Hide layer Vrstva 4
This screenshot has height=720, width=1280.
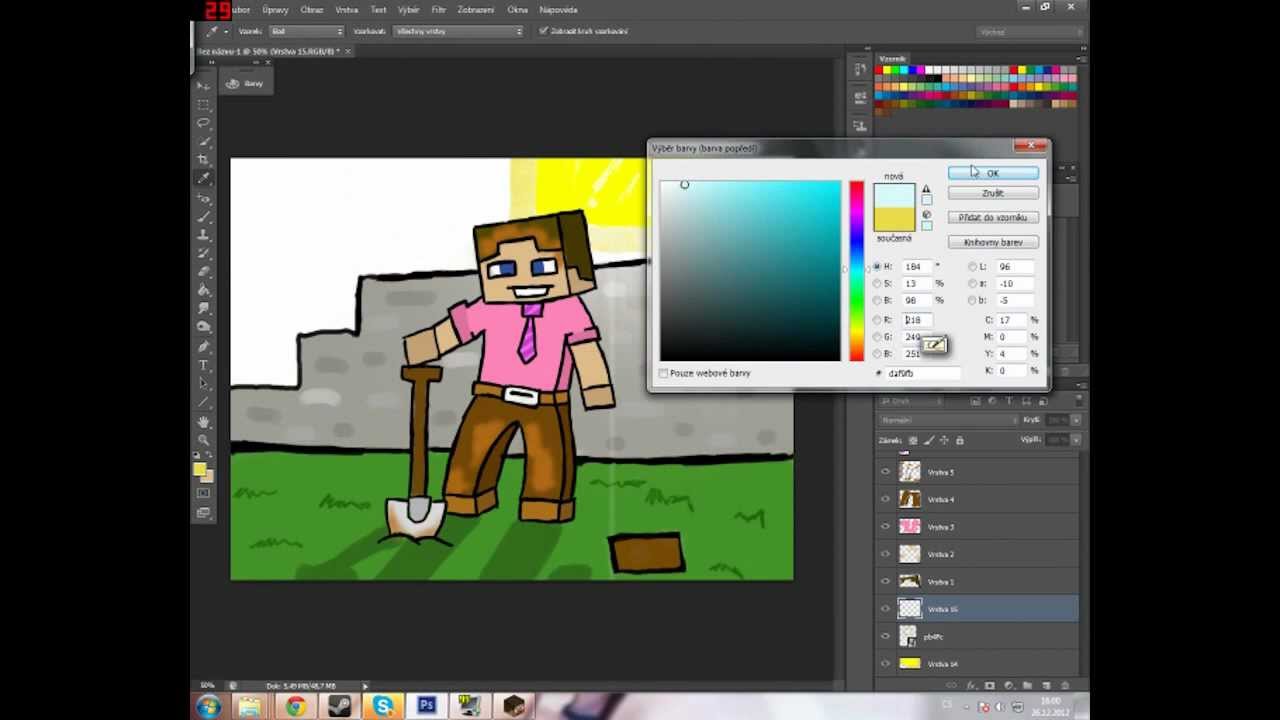tap(885, 499)
